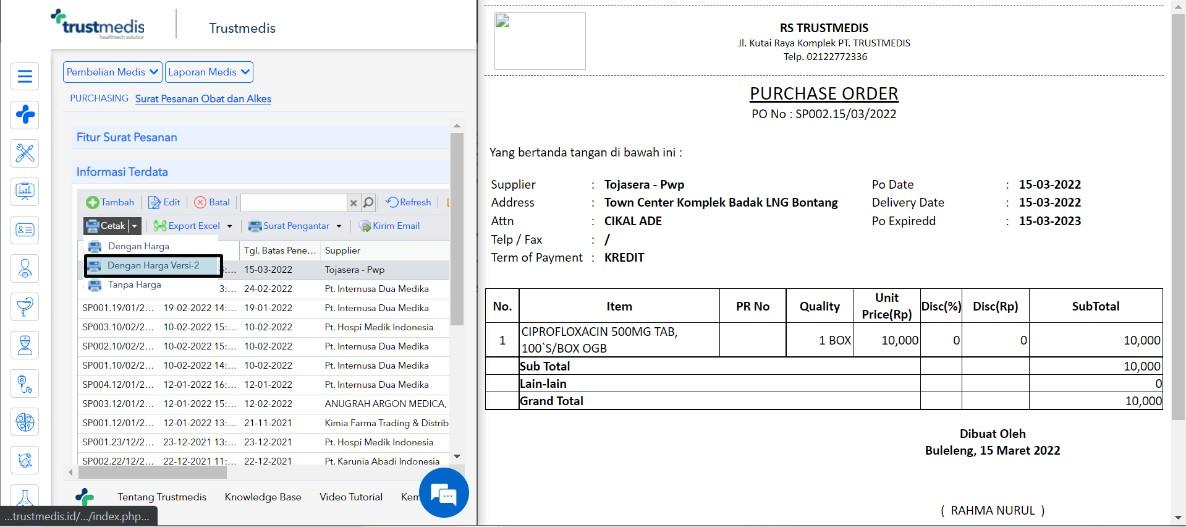
Task: Open the brain sidebar icon
Action: point(25,422)
